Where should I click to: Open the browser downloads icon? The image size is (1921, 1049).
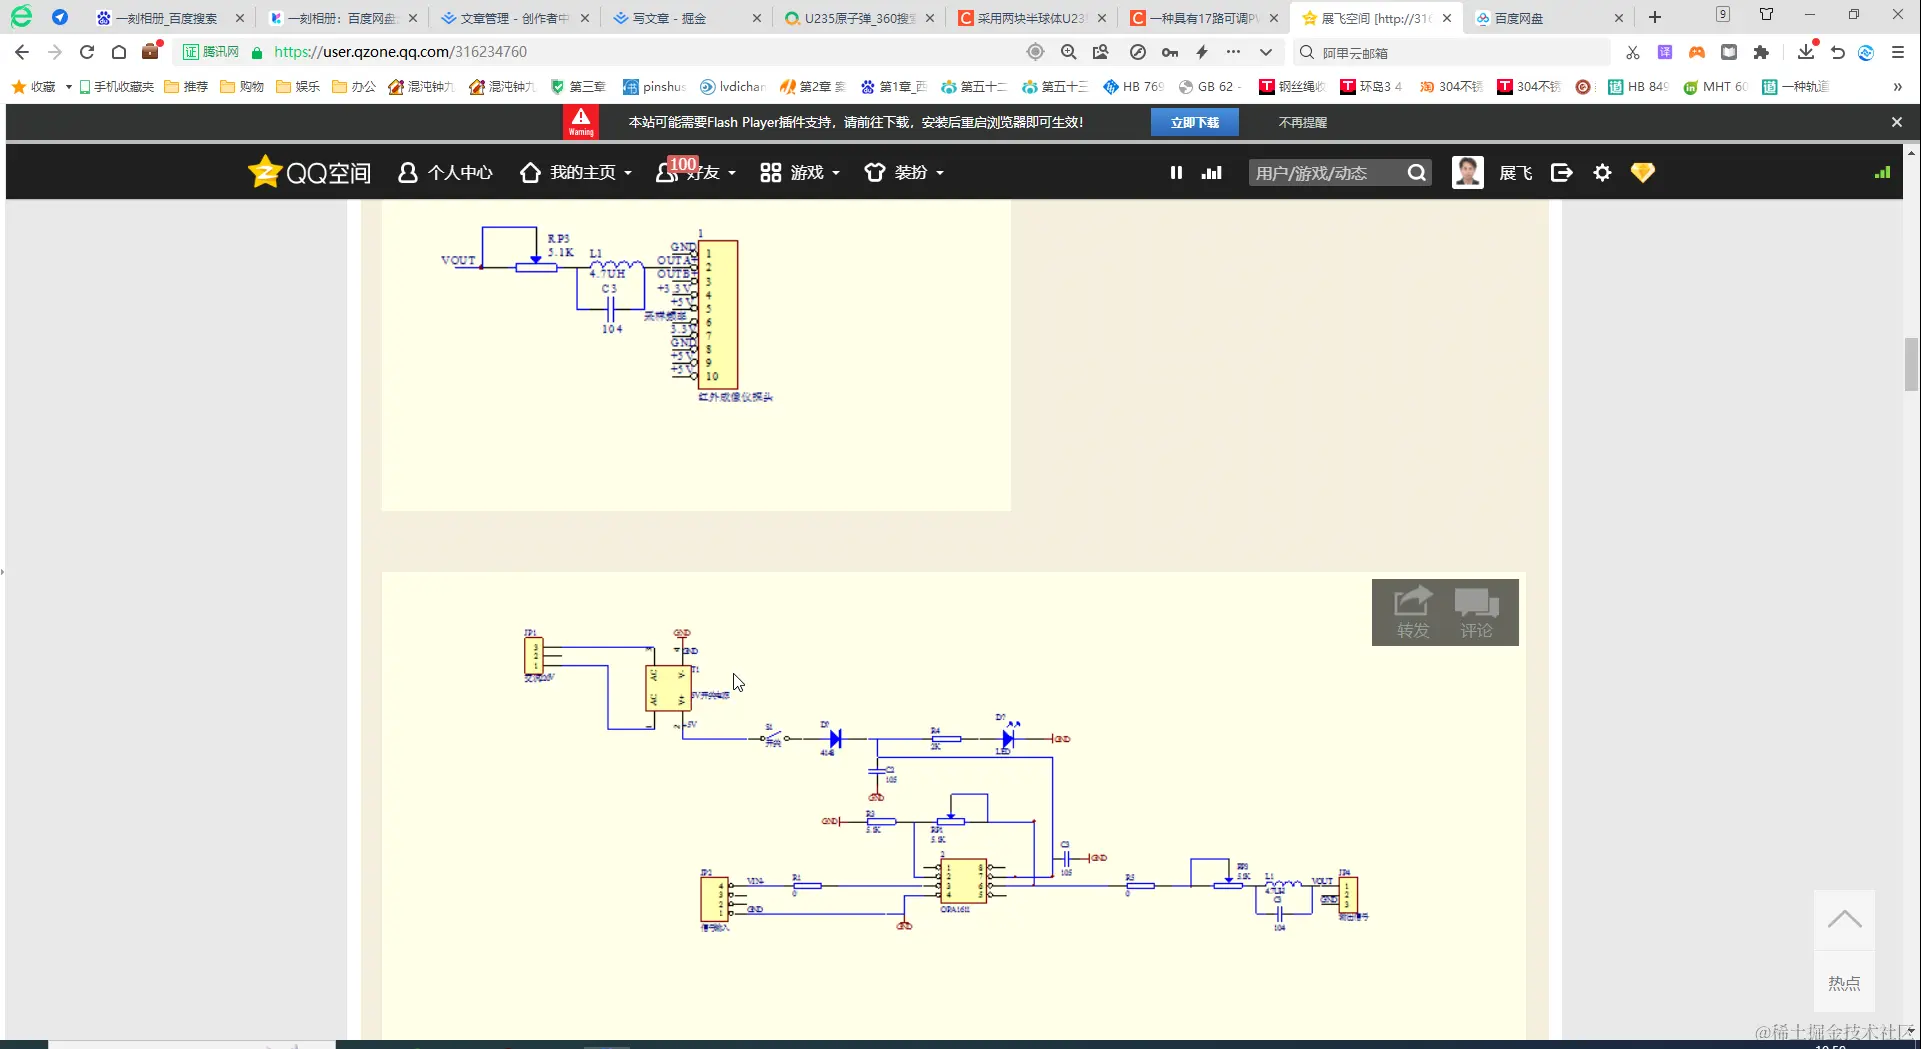point(1805,52)
